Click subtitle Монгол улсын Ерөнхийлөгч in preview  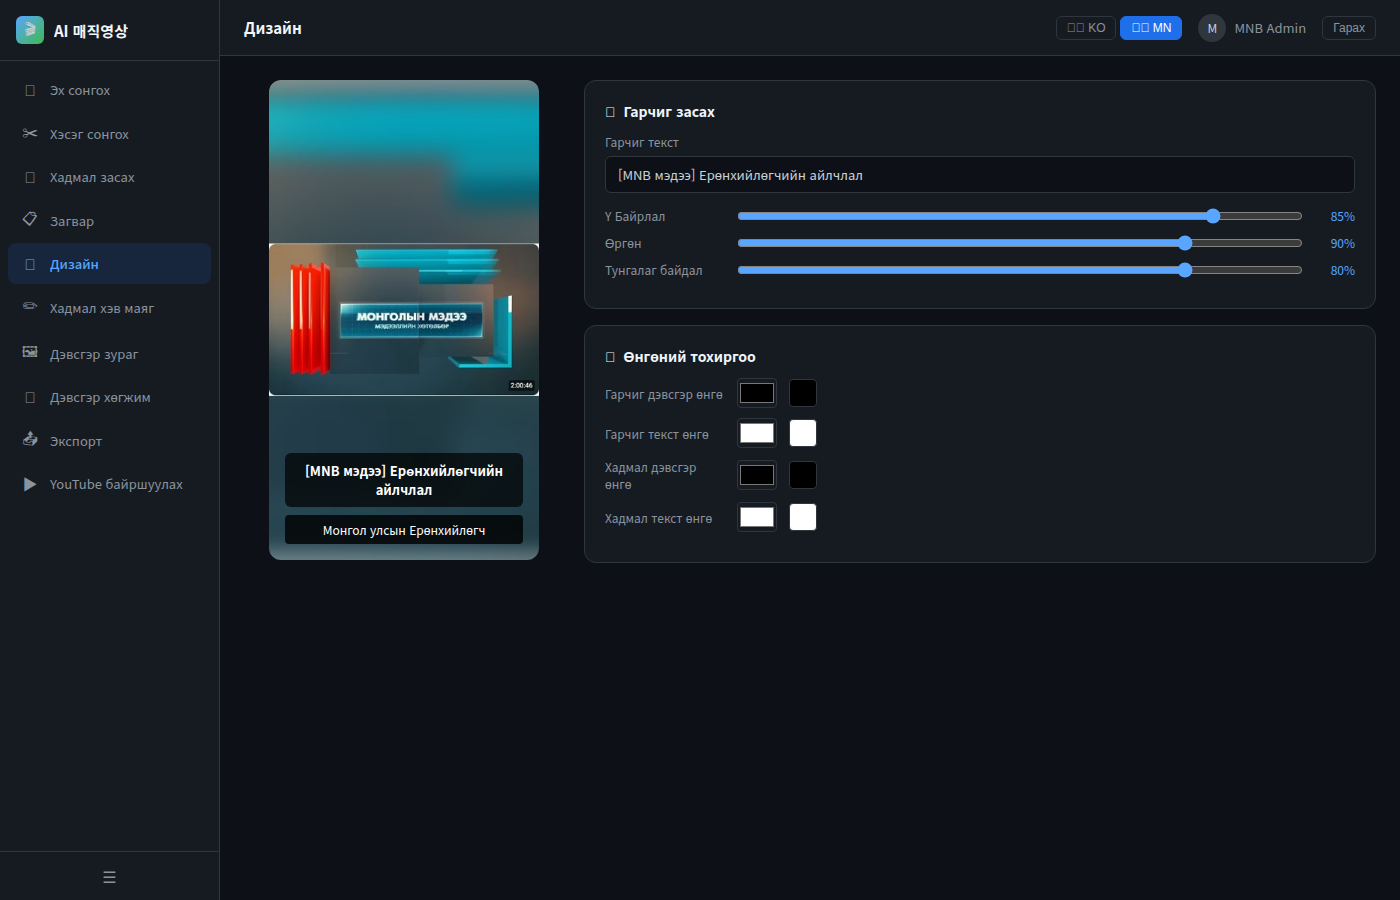tap(404, 530)
